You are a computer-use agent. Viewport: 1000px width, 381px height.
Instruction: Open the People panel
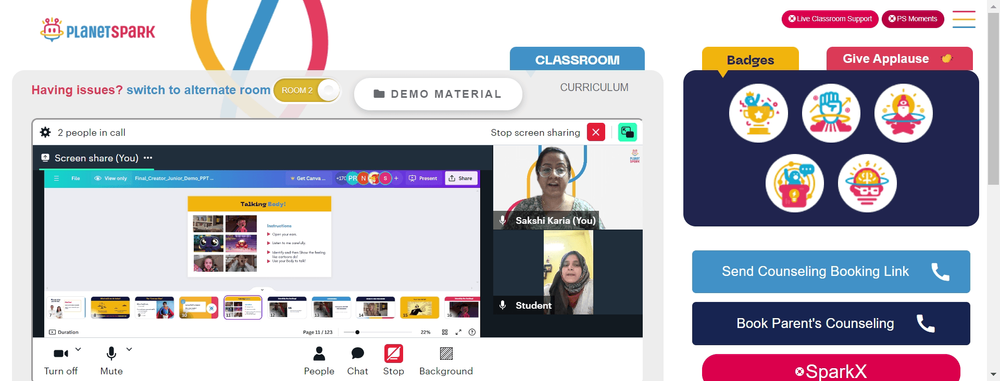point(319,361)
